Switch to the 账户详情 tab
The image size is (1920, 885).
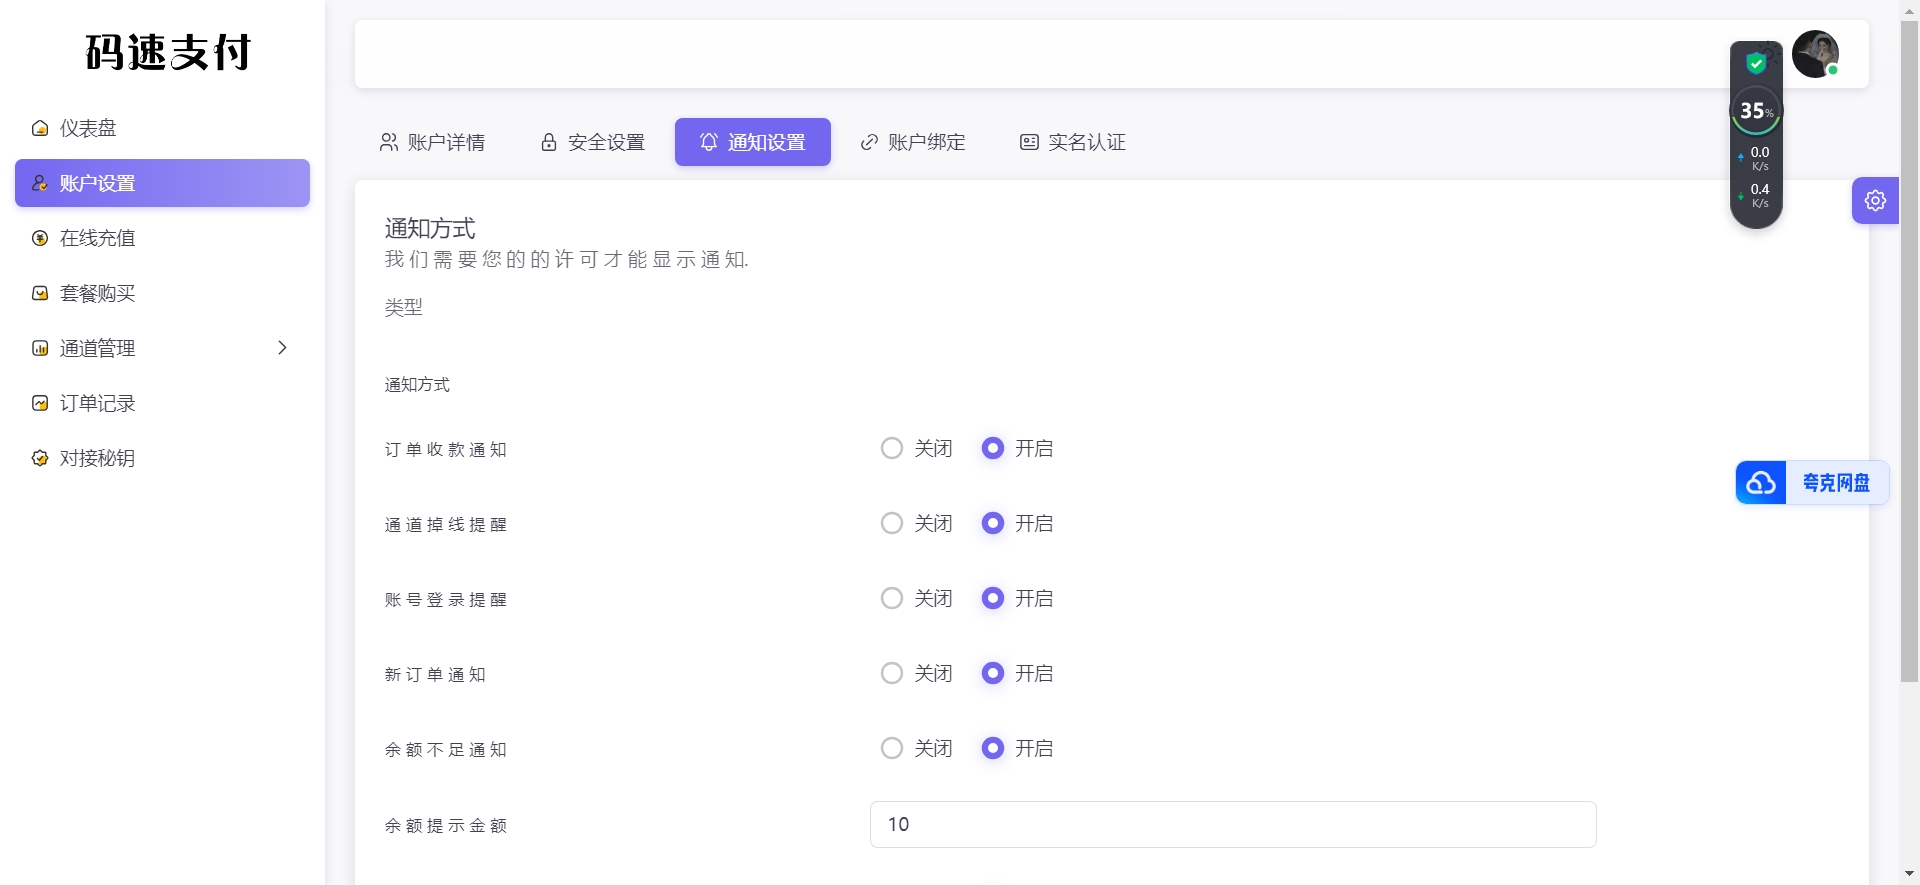point(432,142)
